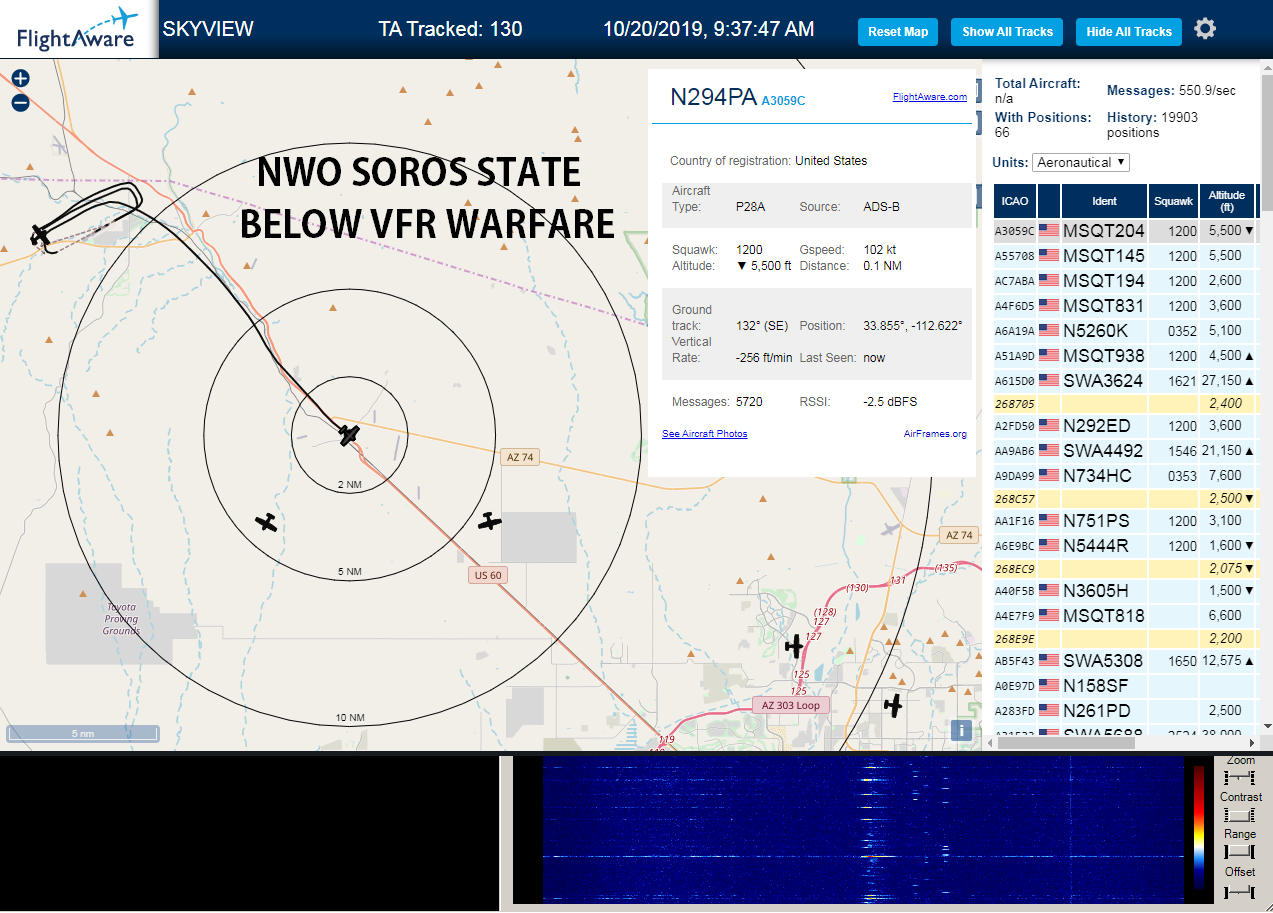Open the See Aircraft Photos link
This screenshot has height=913, width=1273.
(705, 434)
